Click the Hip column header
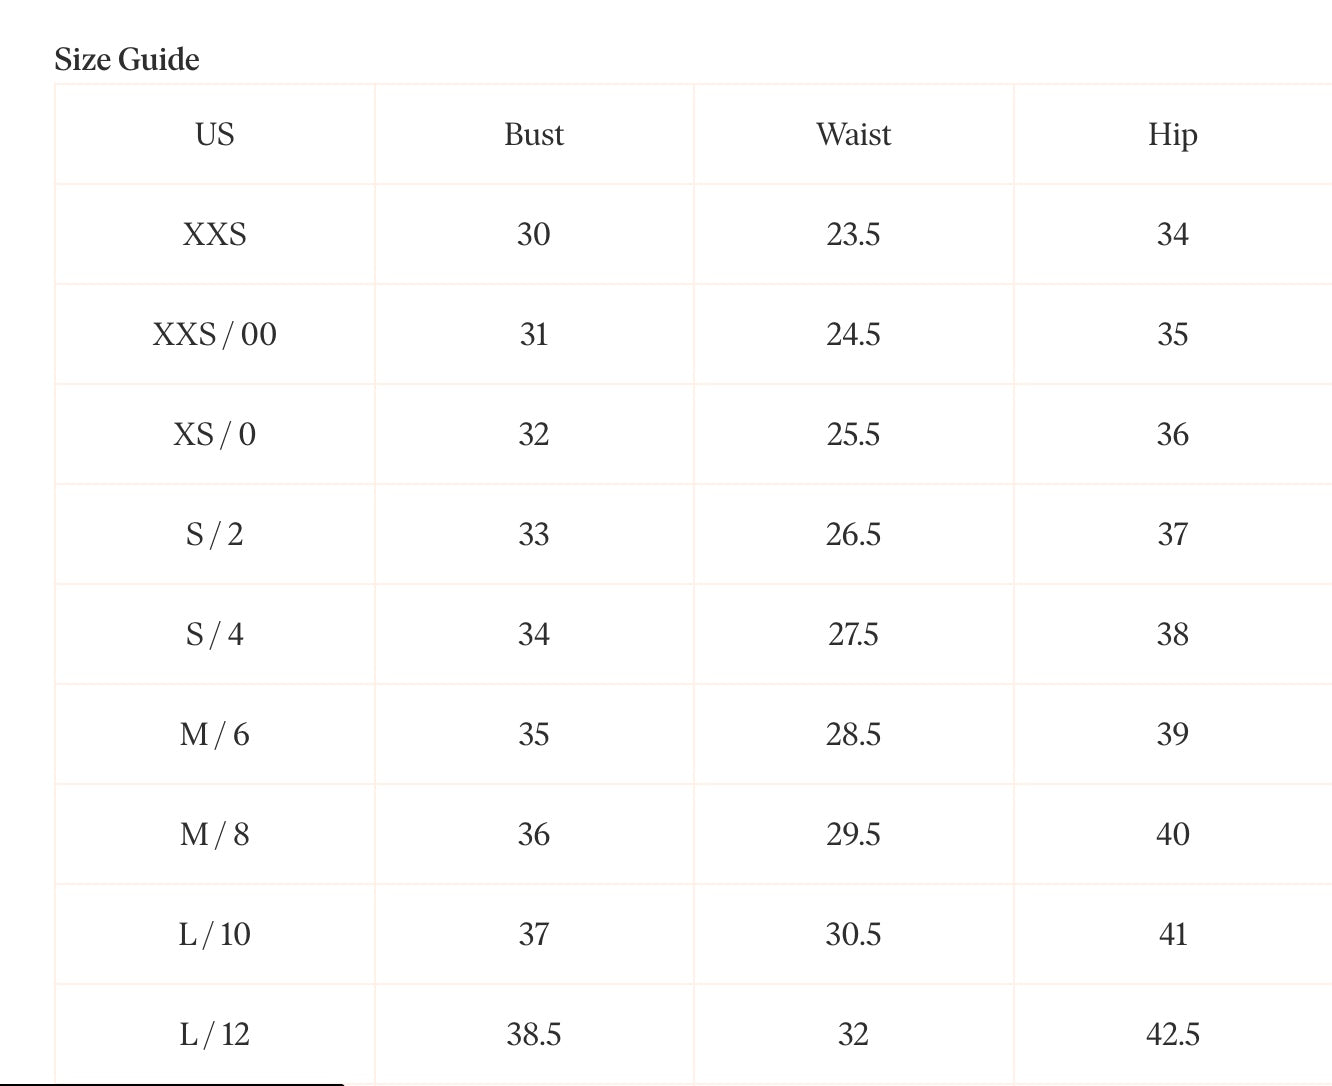Viewport: 1332px width, 1086px height. [x=1172, y=134]
